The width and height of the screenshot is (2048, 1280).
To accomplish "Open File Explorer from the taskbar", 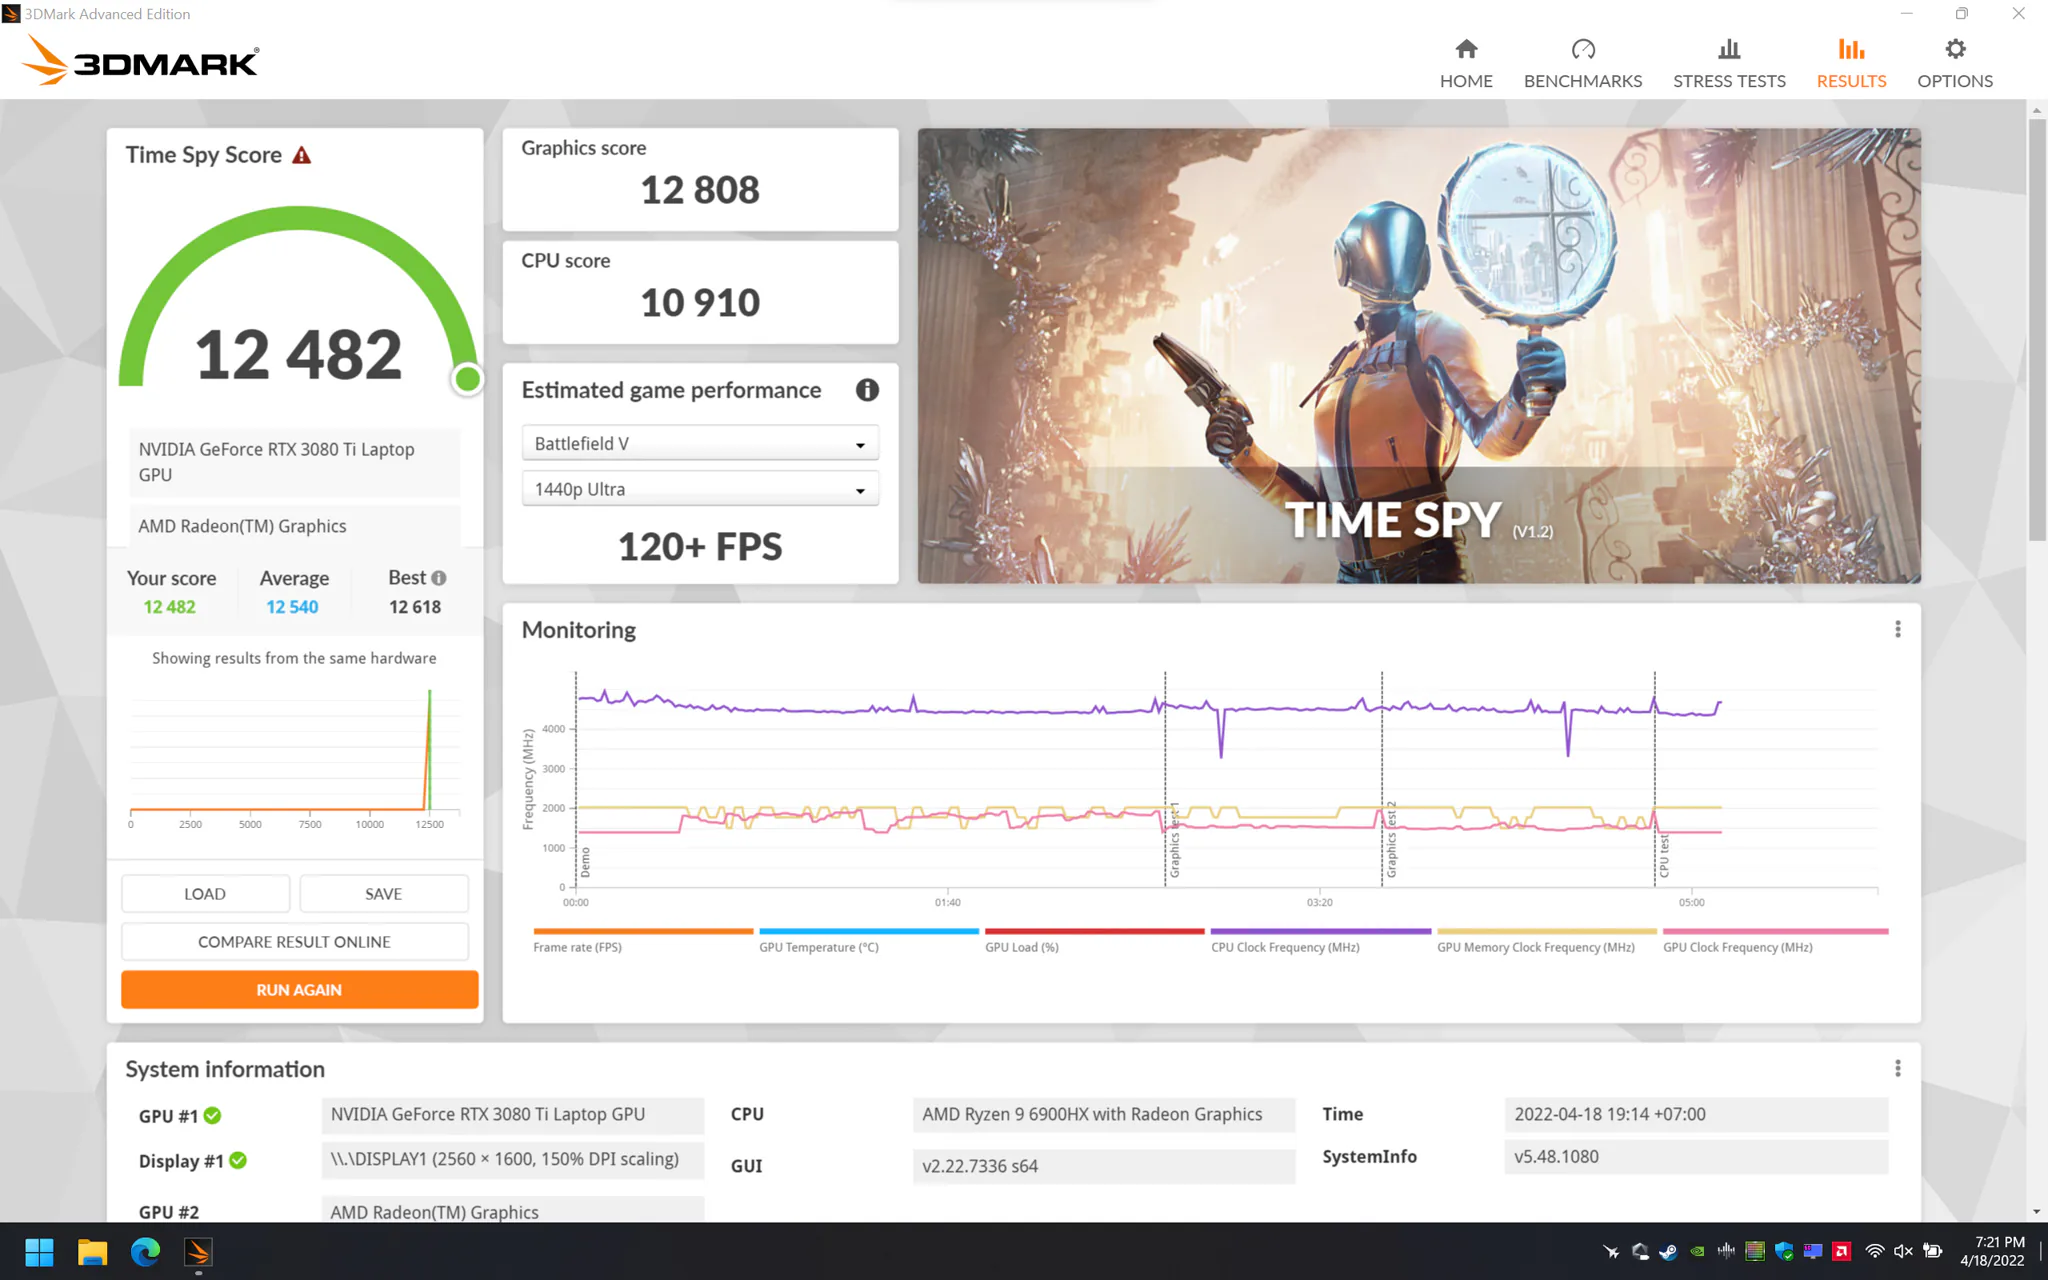I will point(93,1251).
